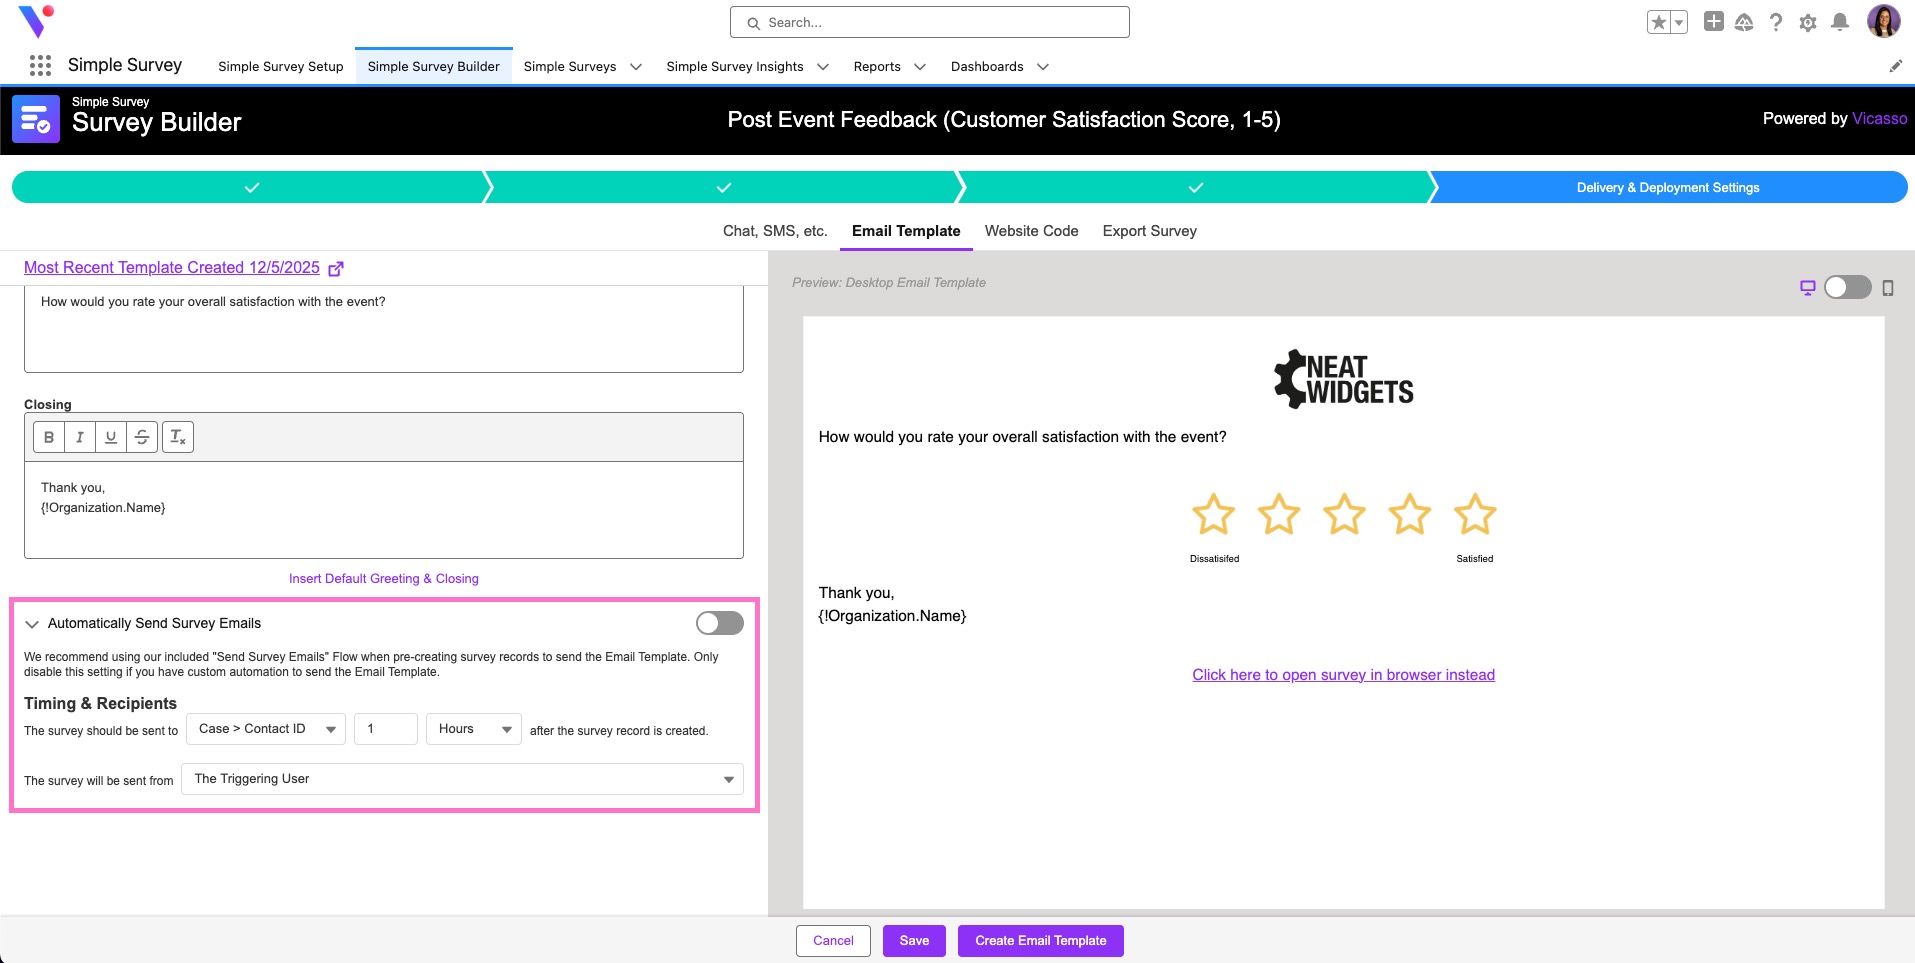Screen dimensions: 1915x963
Task: Toggle desktop/mobile preview switch
Action: tap(1848, 287)
